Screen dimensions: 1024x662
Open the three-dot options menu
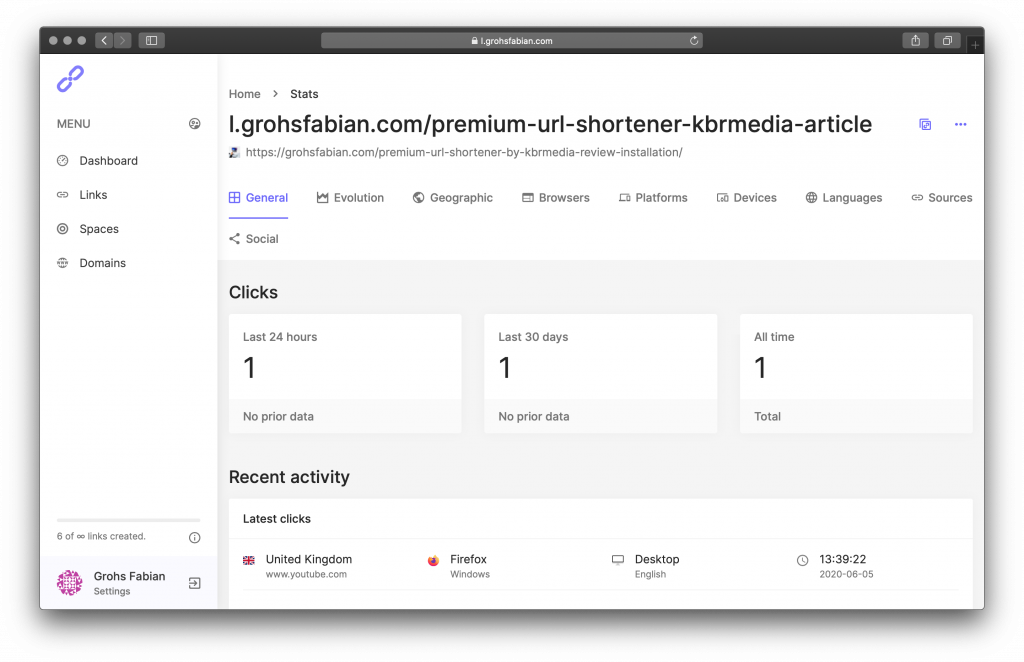point(961,124)
